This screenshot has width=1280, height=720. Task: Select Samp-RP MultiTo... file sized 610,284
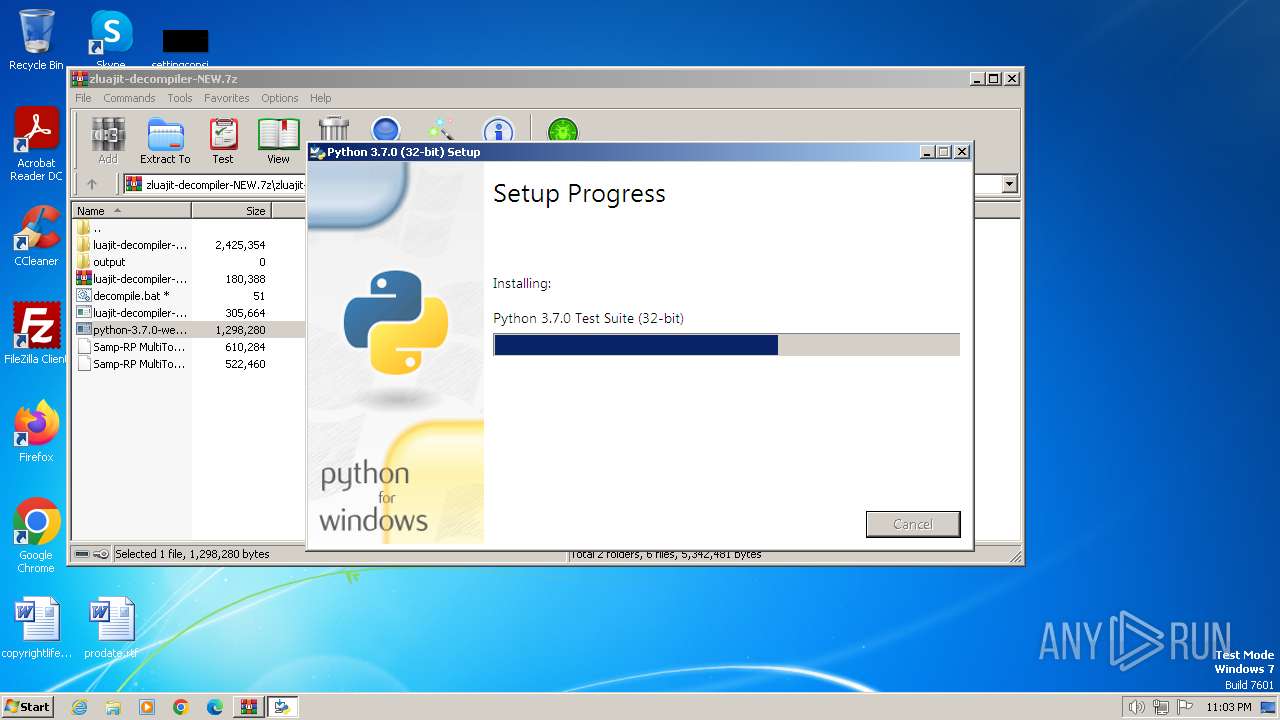point(188,347)
